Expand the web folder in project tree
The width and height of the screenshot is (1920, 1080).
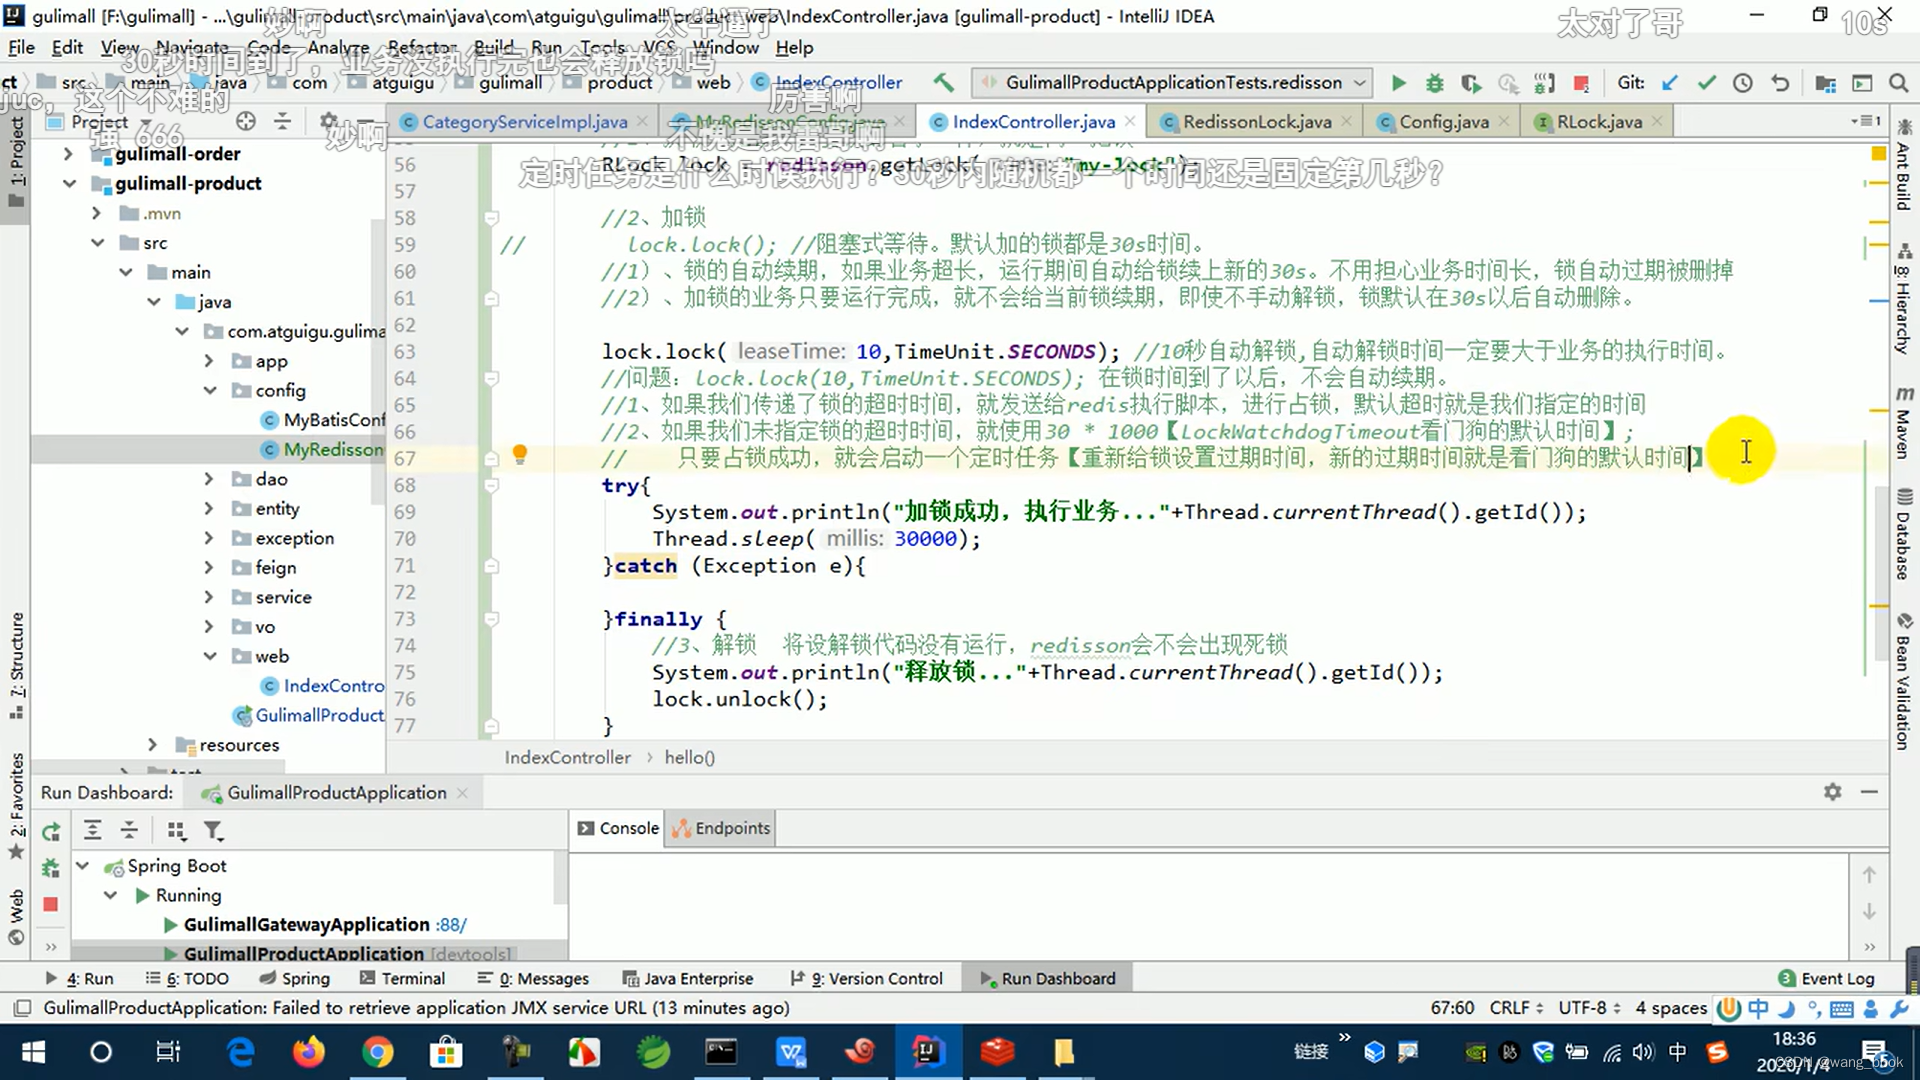coord(208,655)
